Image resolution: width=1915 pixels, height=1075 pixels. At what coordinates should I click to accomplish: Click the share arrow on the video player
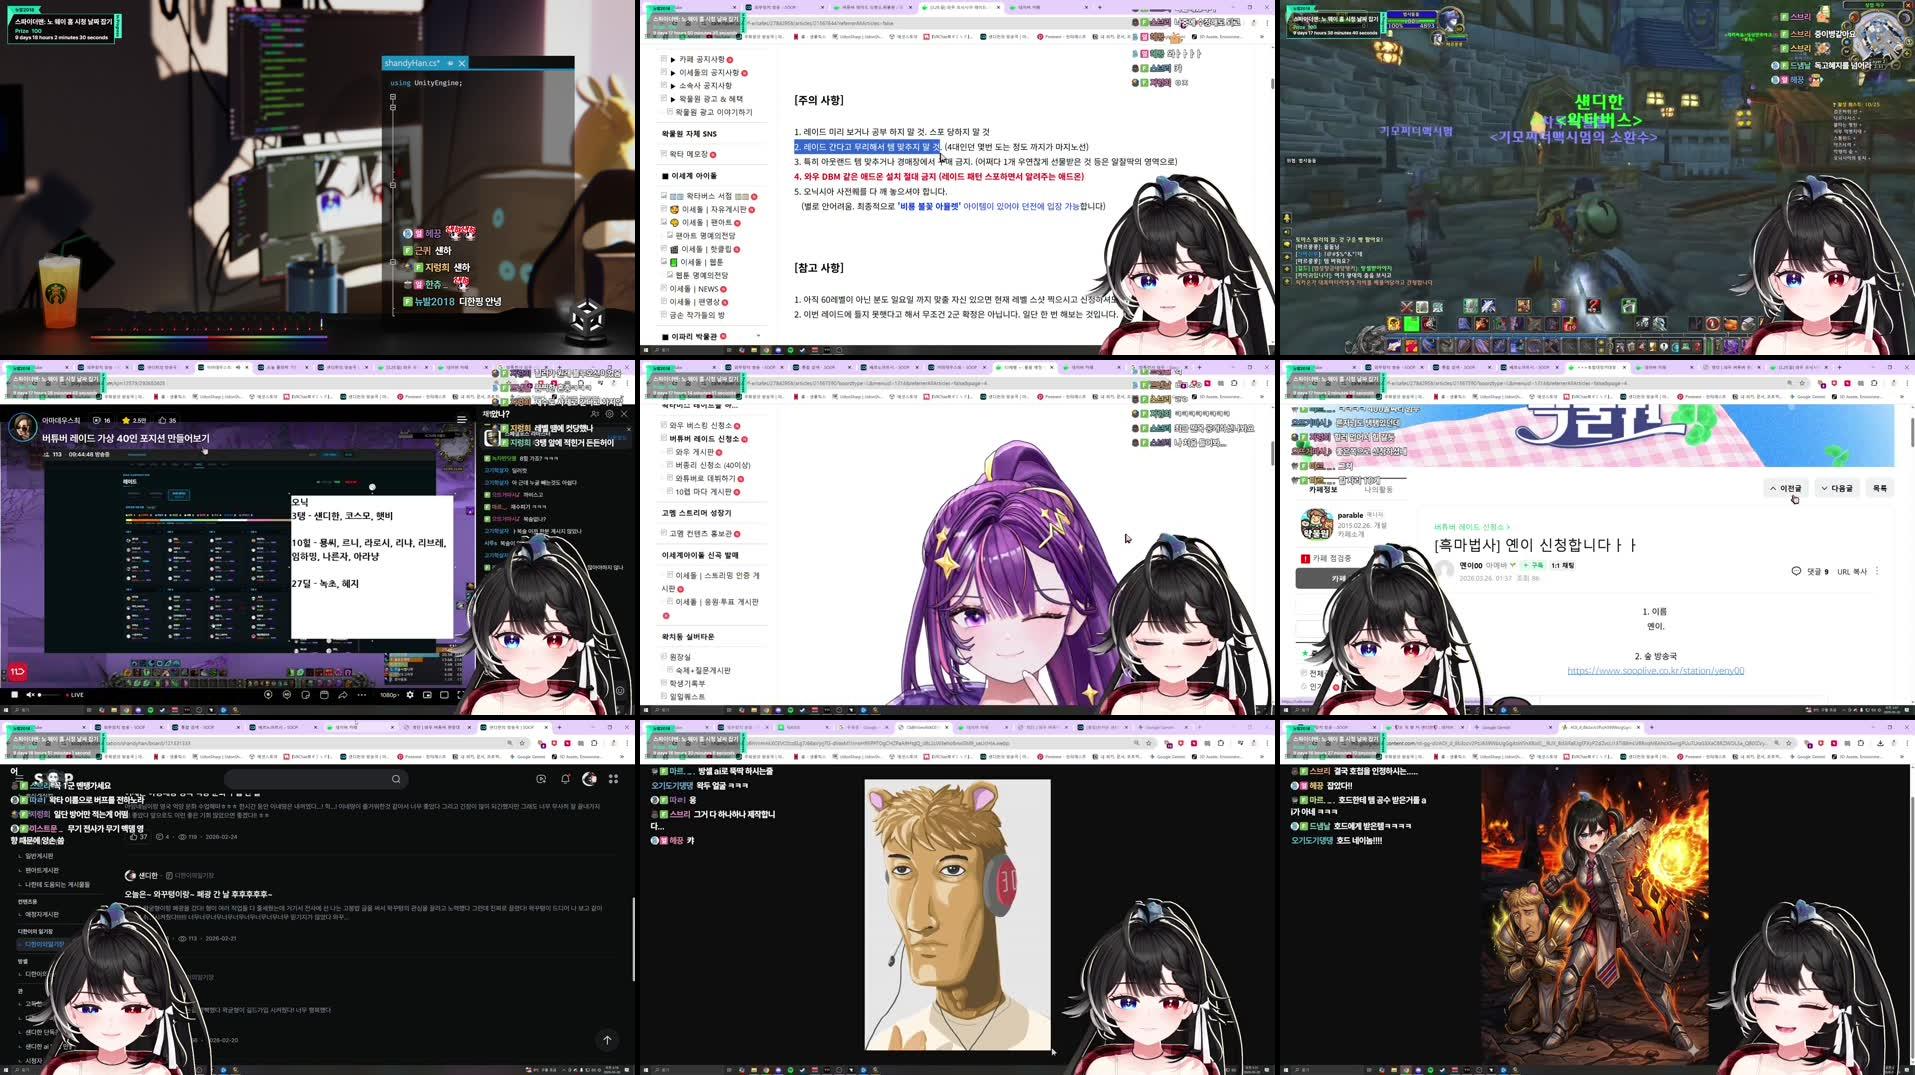(343, 695)
